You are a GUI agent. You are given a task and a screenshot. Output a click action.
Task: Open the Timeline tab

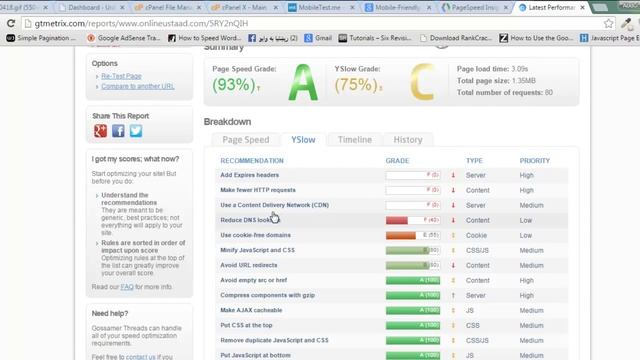coord(355,140)
